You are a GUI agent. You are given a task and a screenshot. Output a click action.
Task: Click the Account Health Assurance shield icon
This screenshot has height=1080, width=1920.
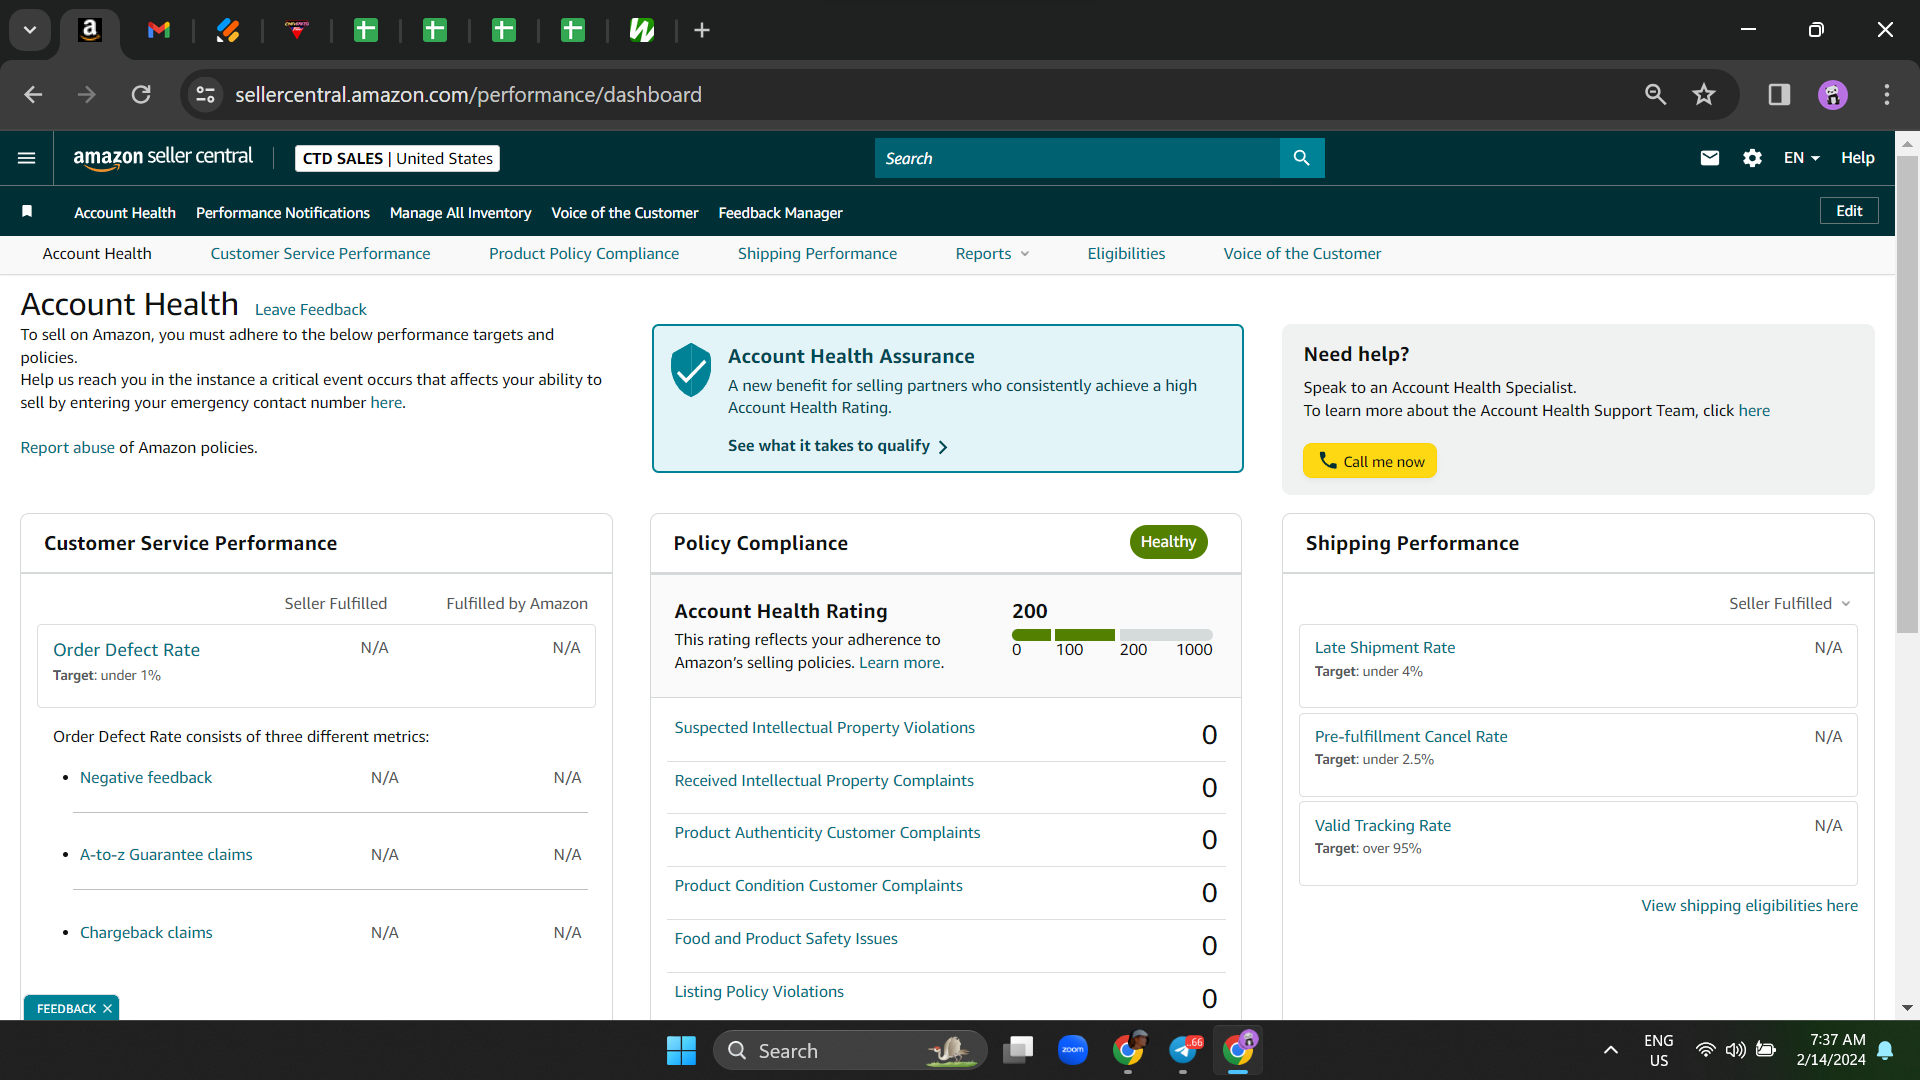[x=691, y=370]
